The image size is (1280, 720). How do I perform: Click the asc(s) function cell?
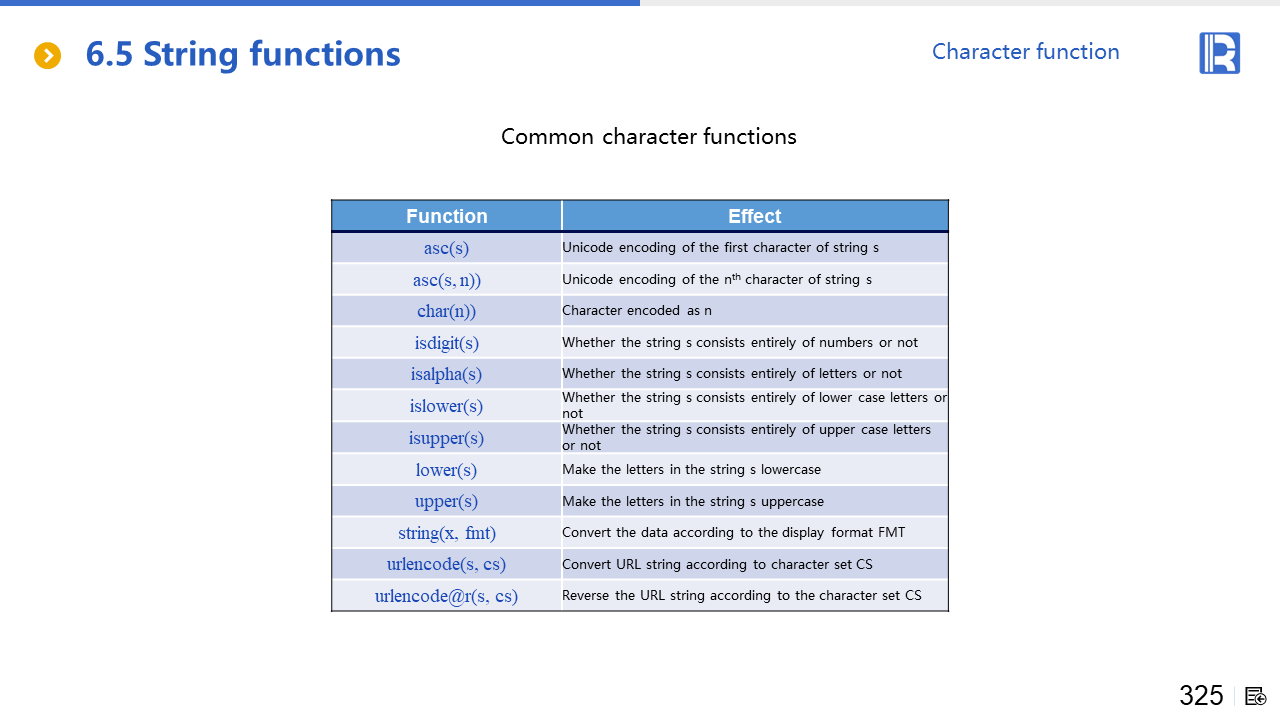tap(446, 248)
